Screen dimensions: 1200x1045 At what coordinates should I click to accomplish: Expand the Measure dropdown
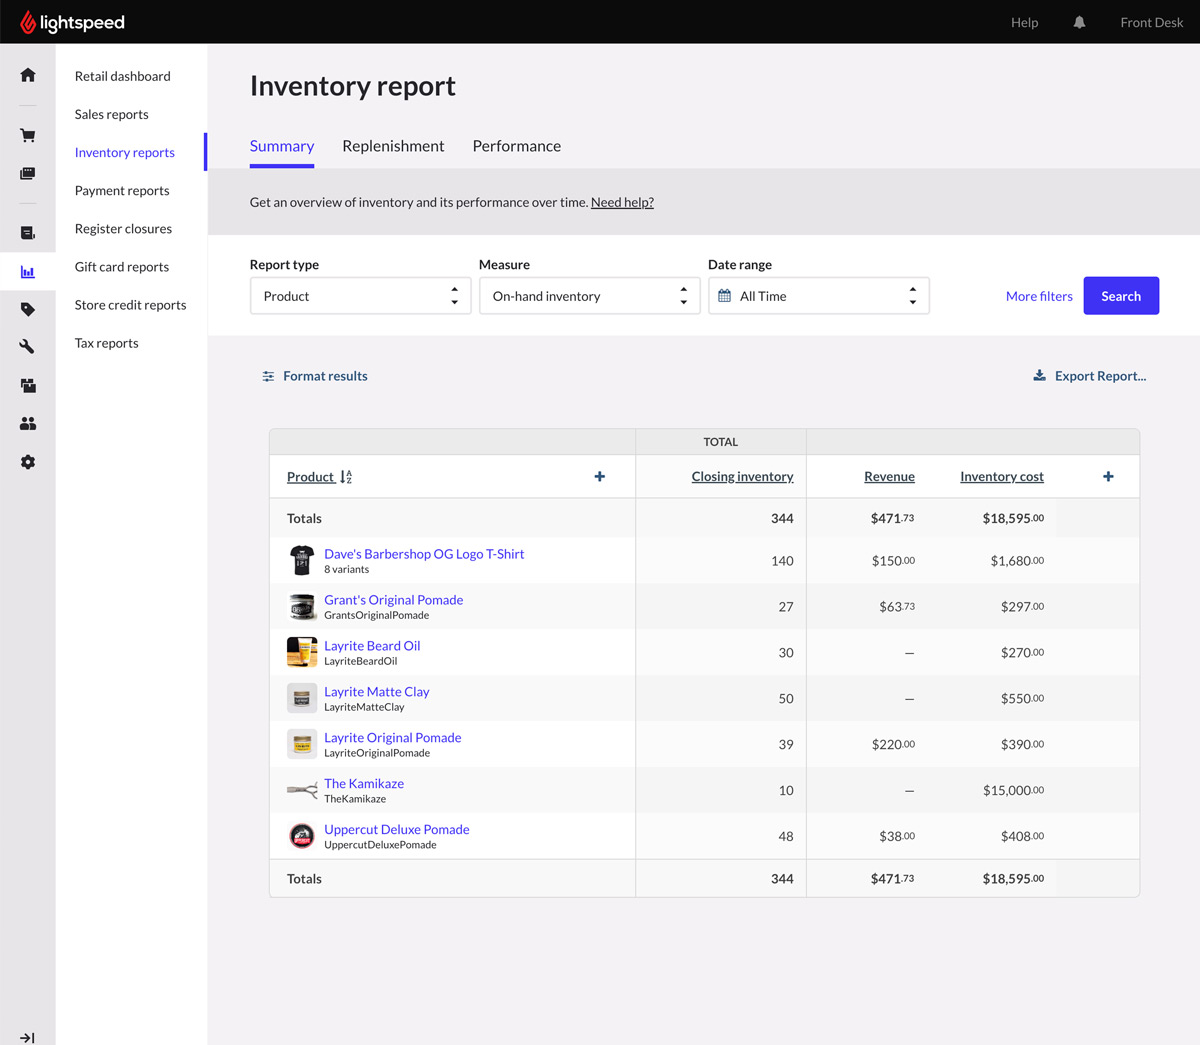[x=589, y=296]
